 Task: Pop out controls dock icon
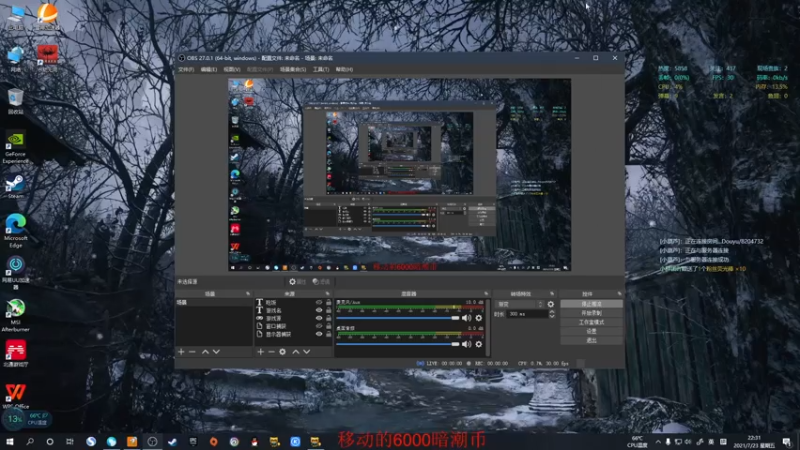(x=619, y=294)
